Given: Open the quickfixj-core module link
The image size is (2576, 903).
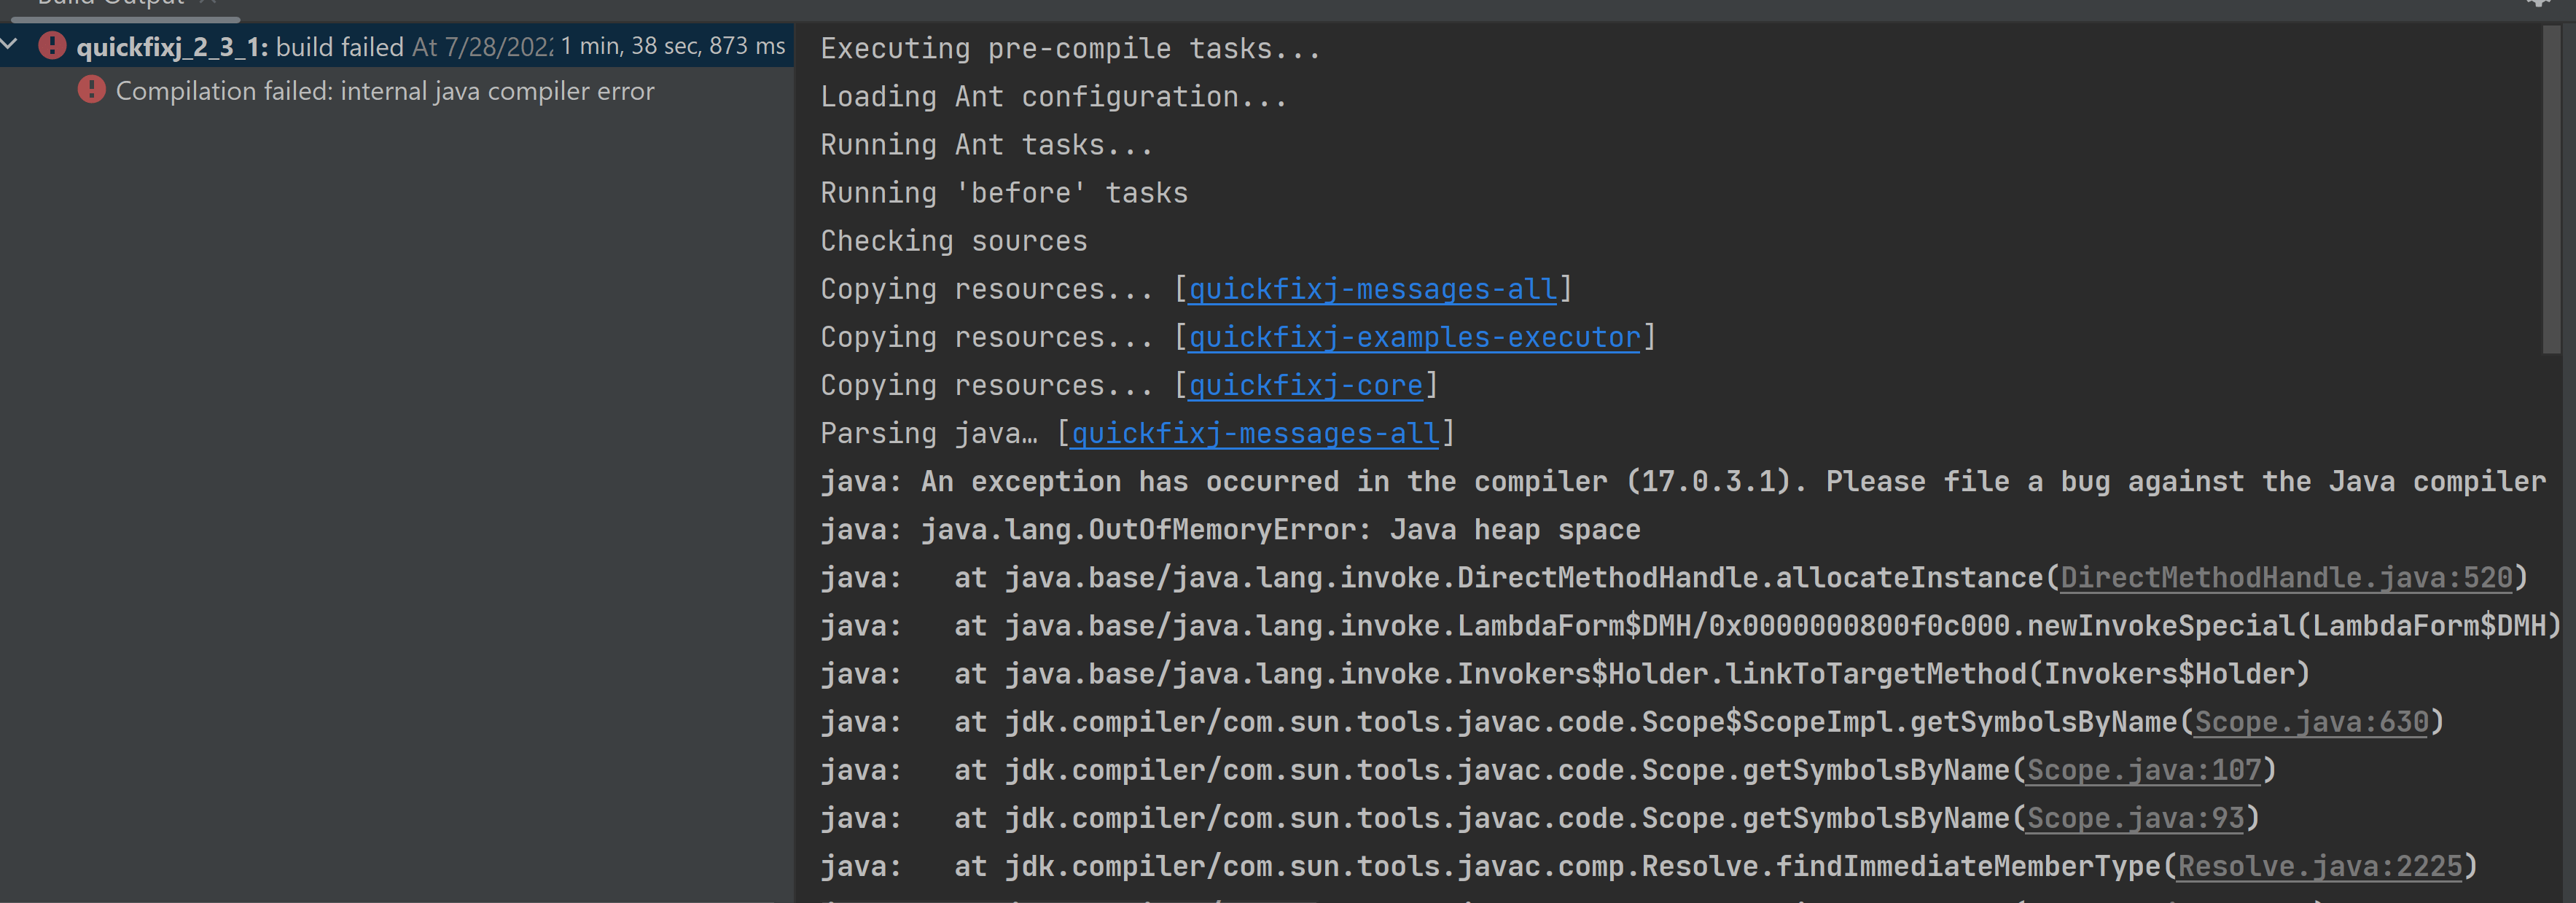Looking at the screenshot, I should 1304,385.
